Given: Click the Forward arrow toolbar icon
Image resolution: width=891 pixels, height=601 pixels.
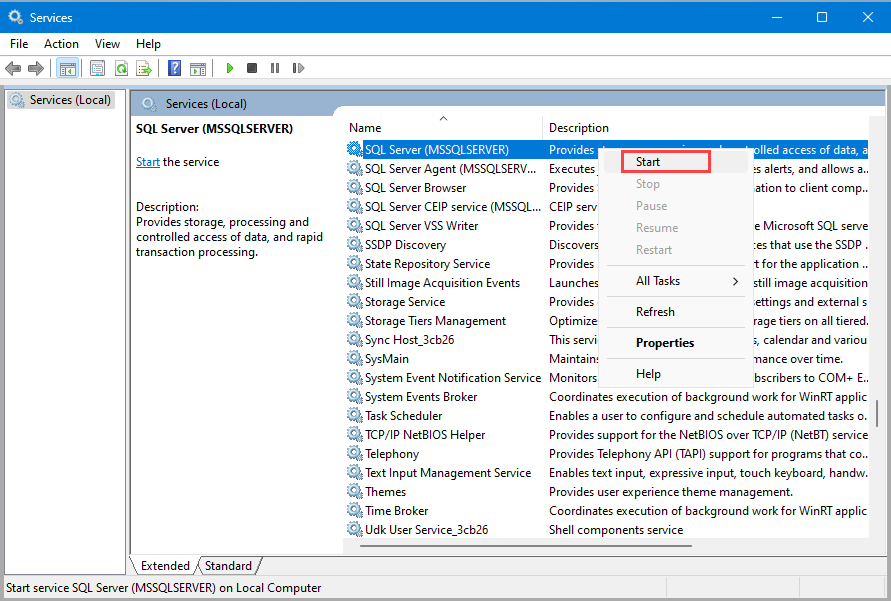Looking at the screenshot, I should tap(36, 69).
